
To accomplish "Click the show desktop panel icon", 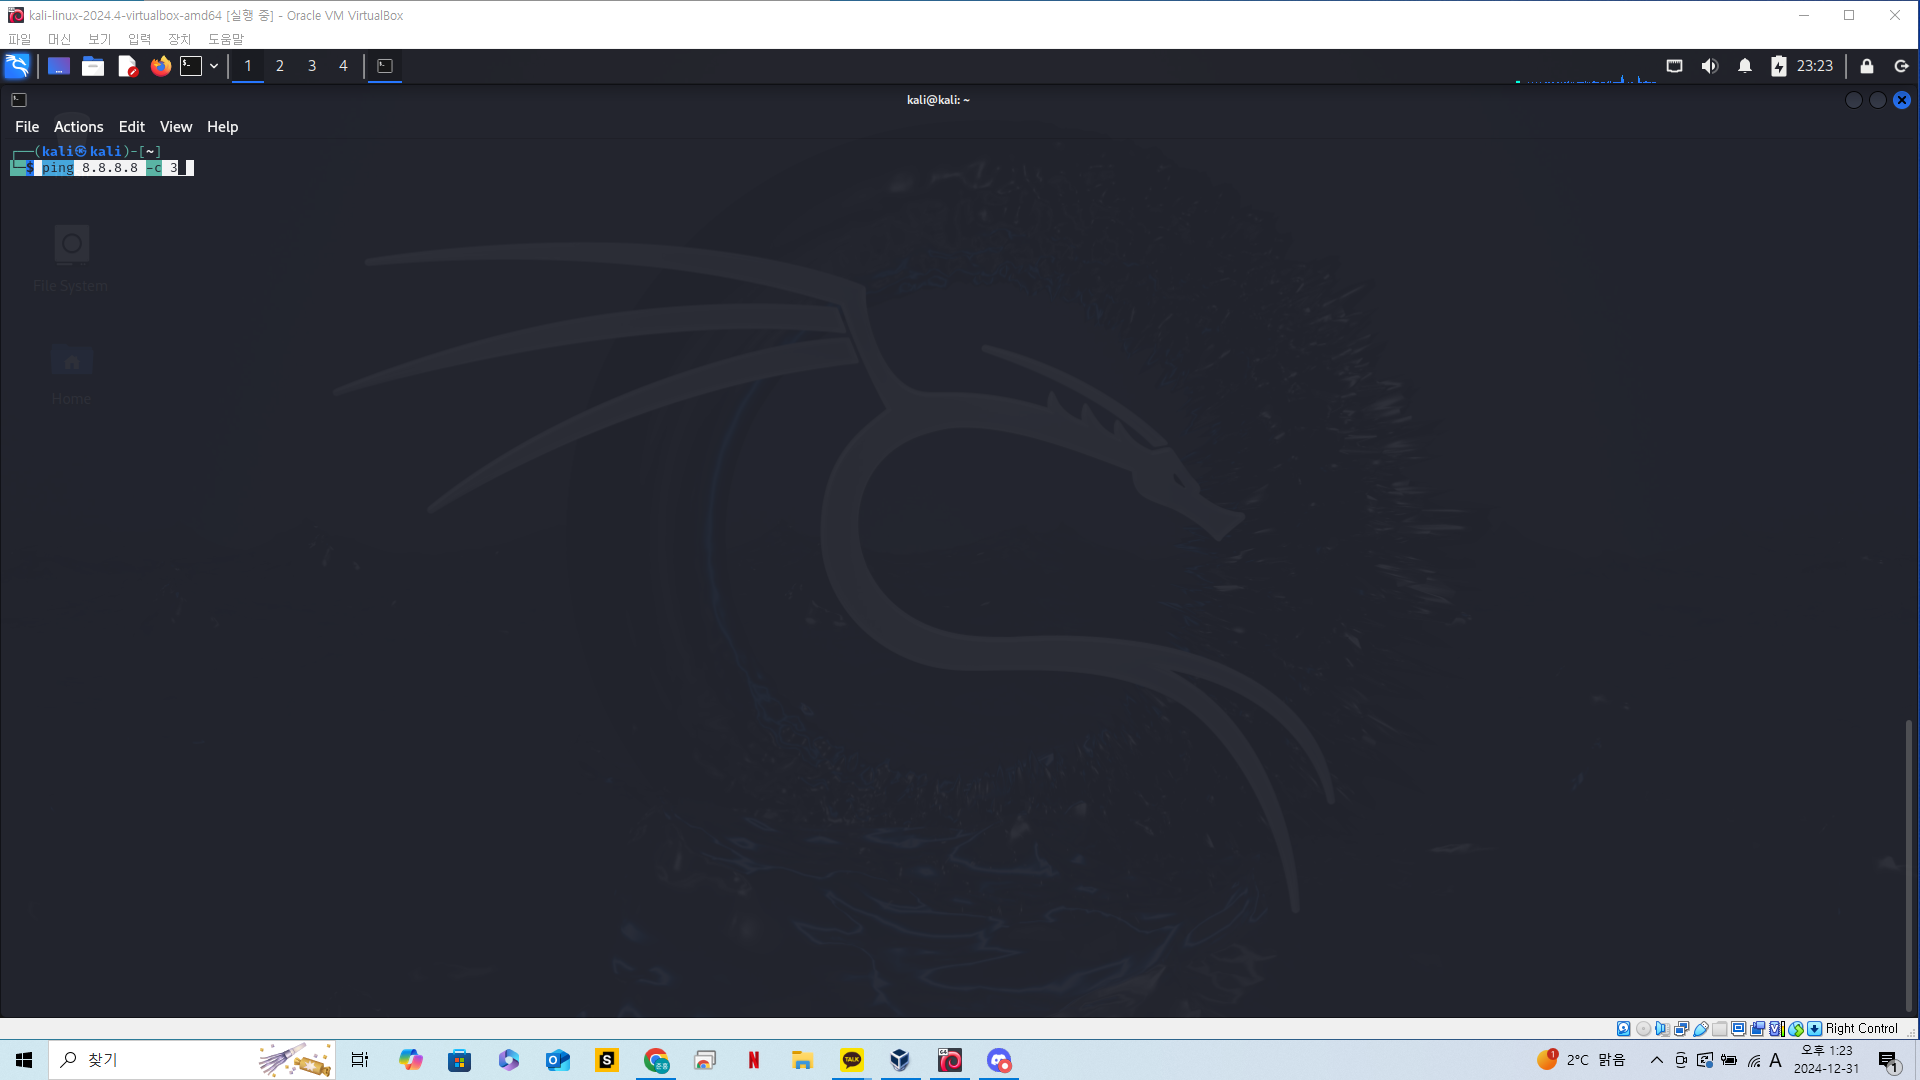I will click(x=59, y=66).
